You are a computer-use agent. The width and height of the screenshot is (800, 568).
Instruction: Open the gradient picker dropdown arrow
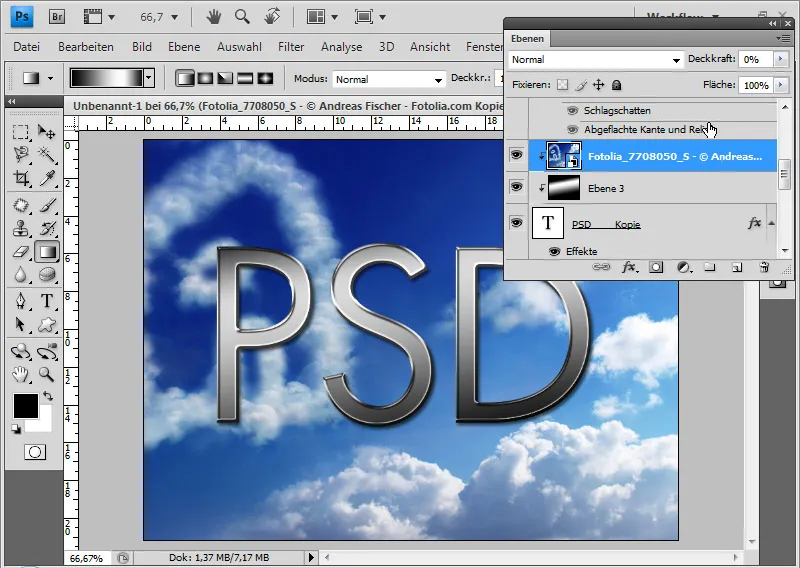pyautogui.click(x=148, y=78)
